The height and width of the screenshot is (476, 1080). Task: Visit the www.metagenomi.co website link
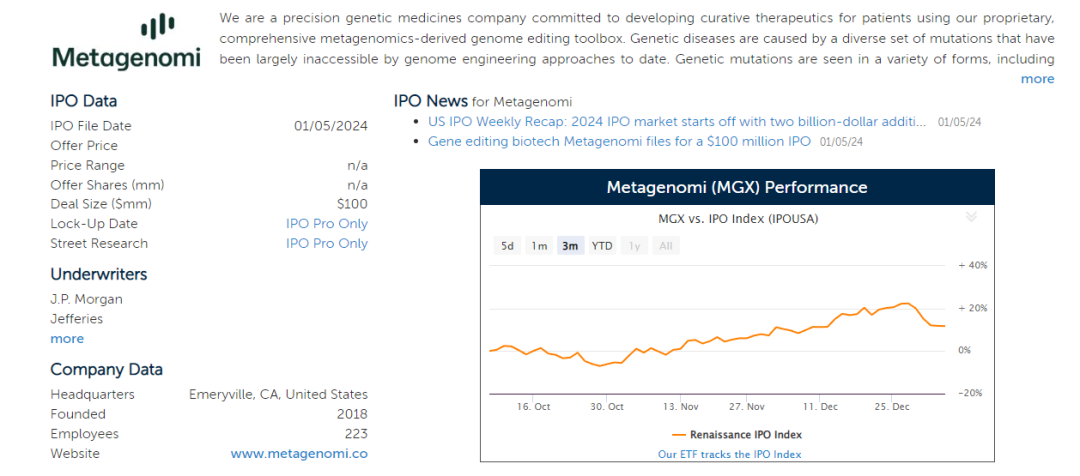coord(299,453)
